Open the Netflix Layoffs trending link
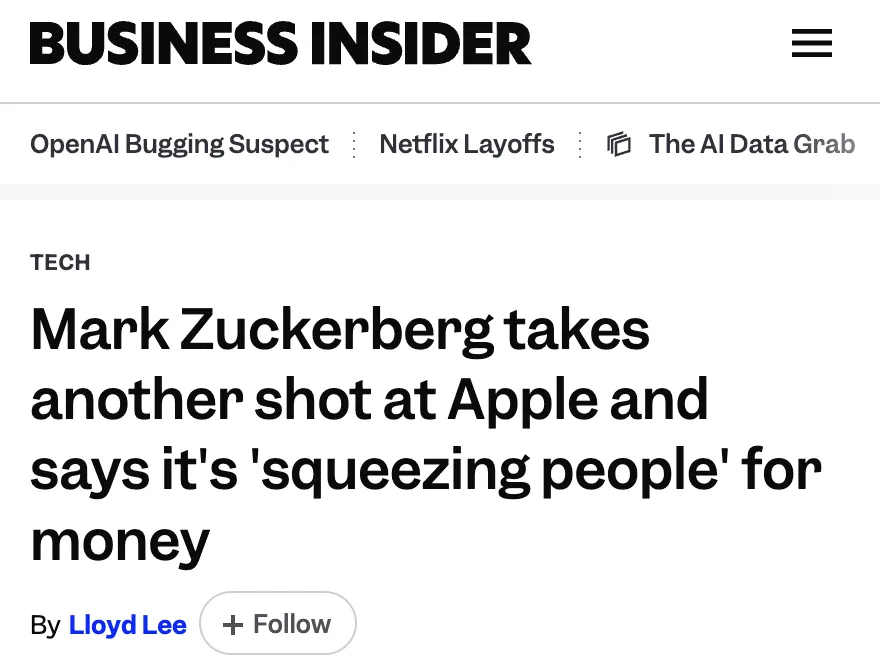This screenshot has height=664, width=880. [x=466, y=144]
